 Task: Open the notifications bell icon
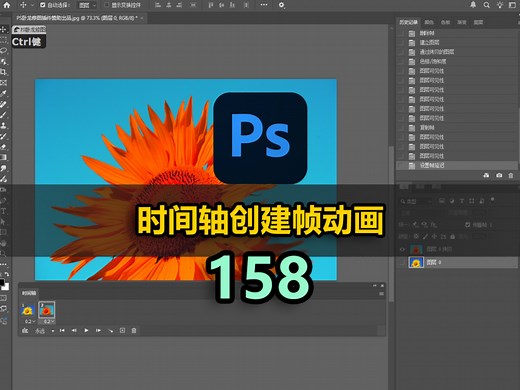point(473,5)
